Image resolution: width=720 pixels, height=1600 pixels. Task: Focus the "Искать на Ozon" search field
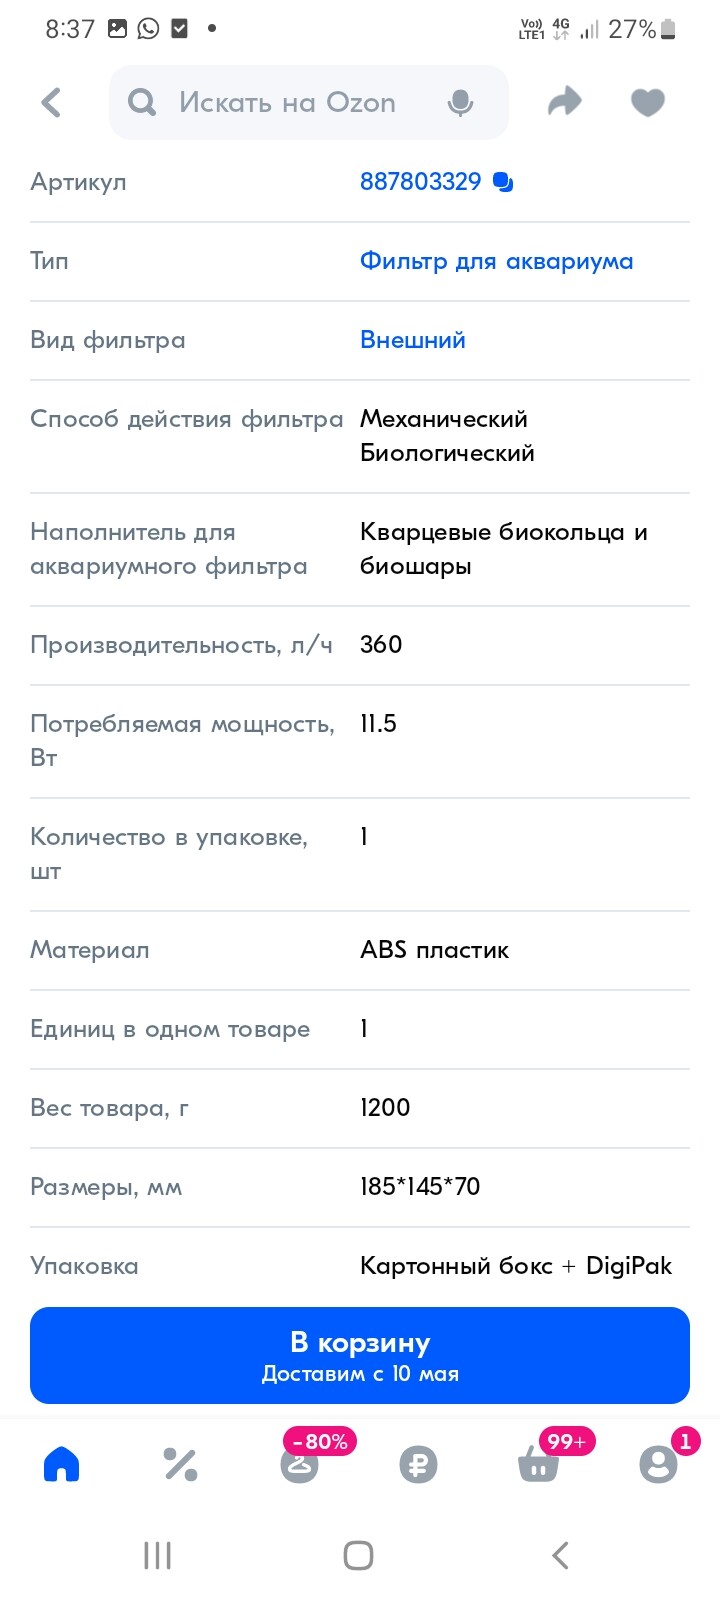point(300,102)
